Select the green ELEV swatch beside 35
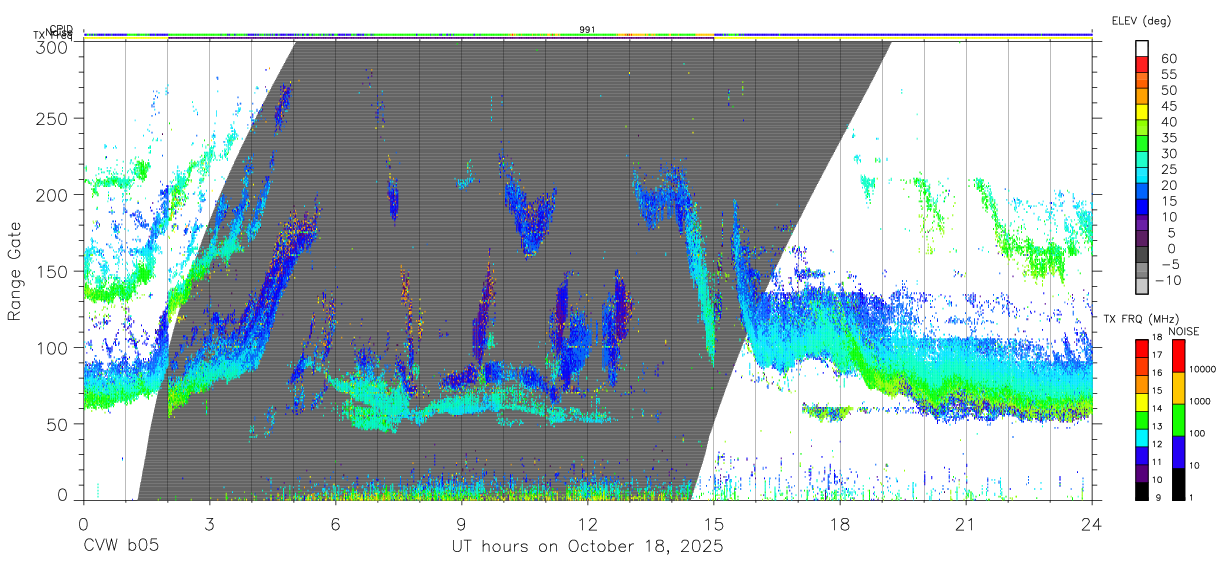The height and width of the screenshot is (567, 1228). [x=1142, y=145]
